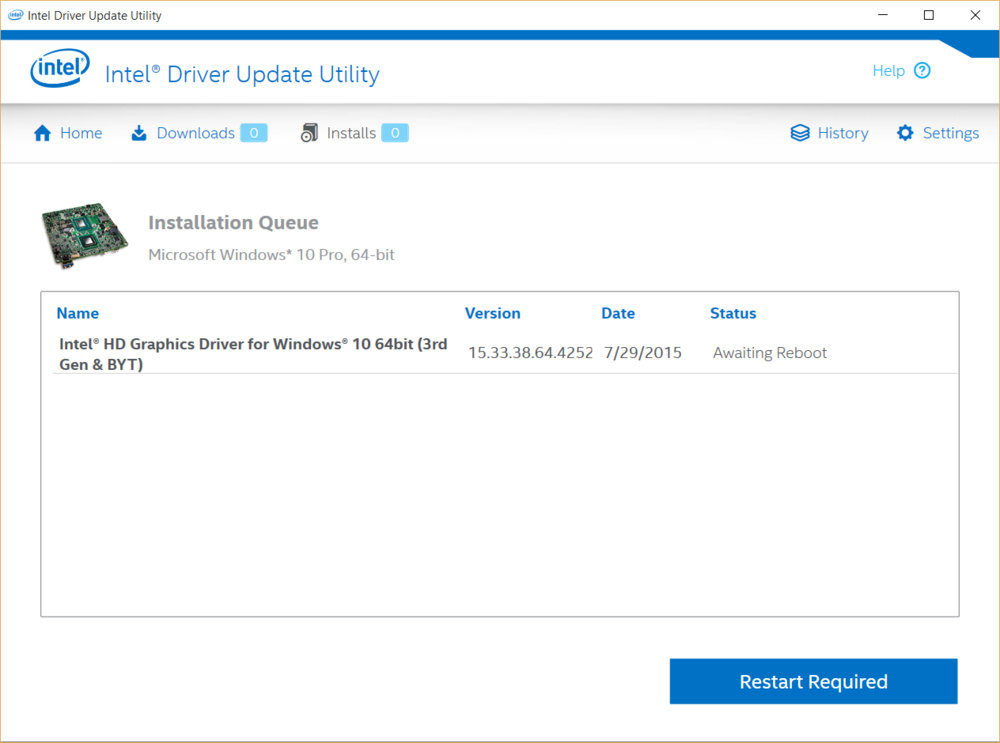
Task: Click the 7/29/2015 date cell
Action: (643, 353)
